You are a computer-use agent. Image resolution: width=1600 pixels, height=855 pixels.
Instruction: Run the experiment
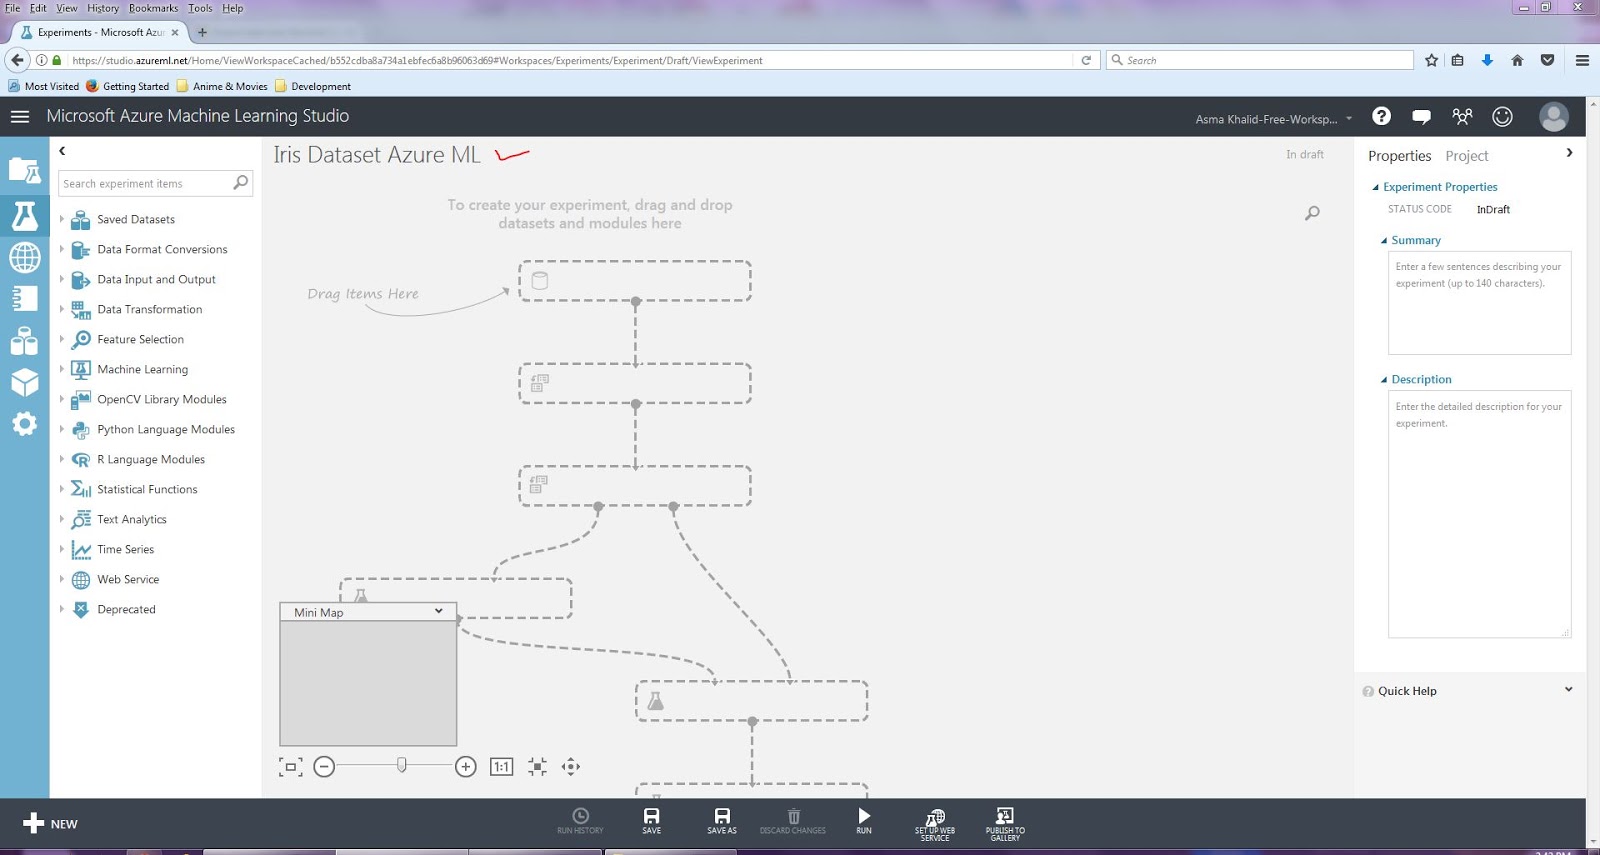pos(864,821)
